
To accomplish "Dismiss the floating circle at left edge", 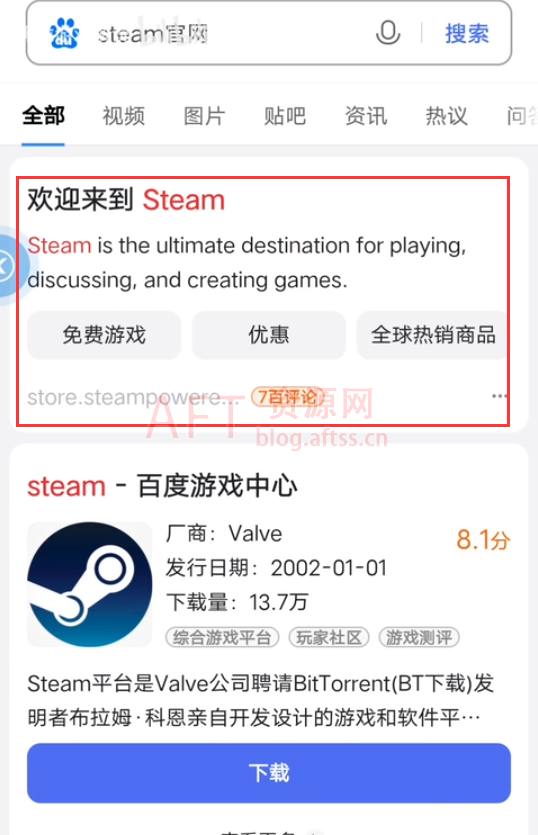I will (11, 265).
